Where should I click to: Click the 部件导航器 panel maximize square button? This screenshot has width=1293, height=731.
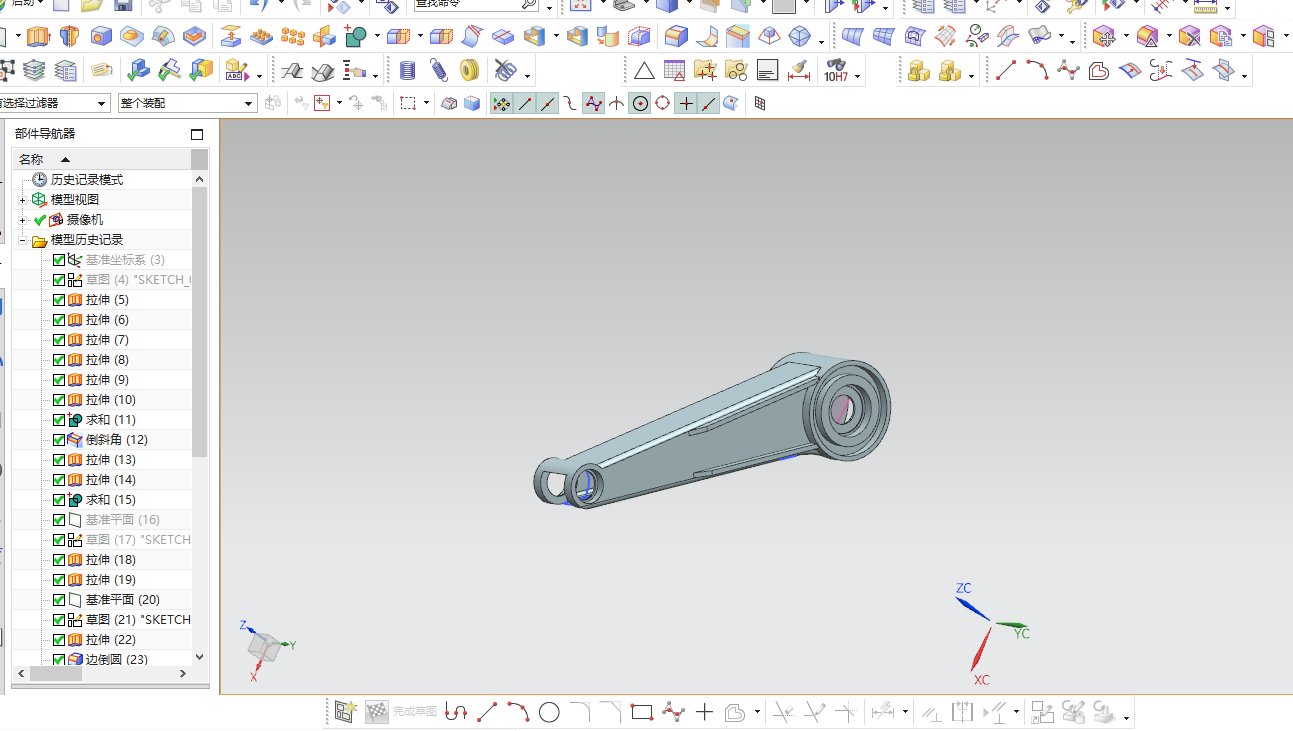197,134
